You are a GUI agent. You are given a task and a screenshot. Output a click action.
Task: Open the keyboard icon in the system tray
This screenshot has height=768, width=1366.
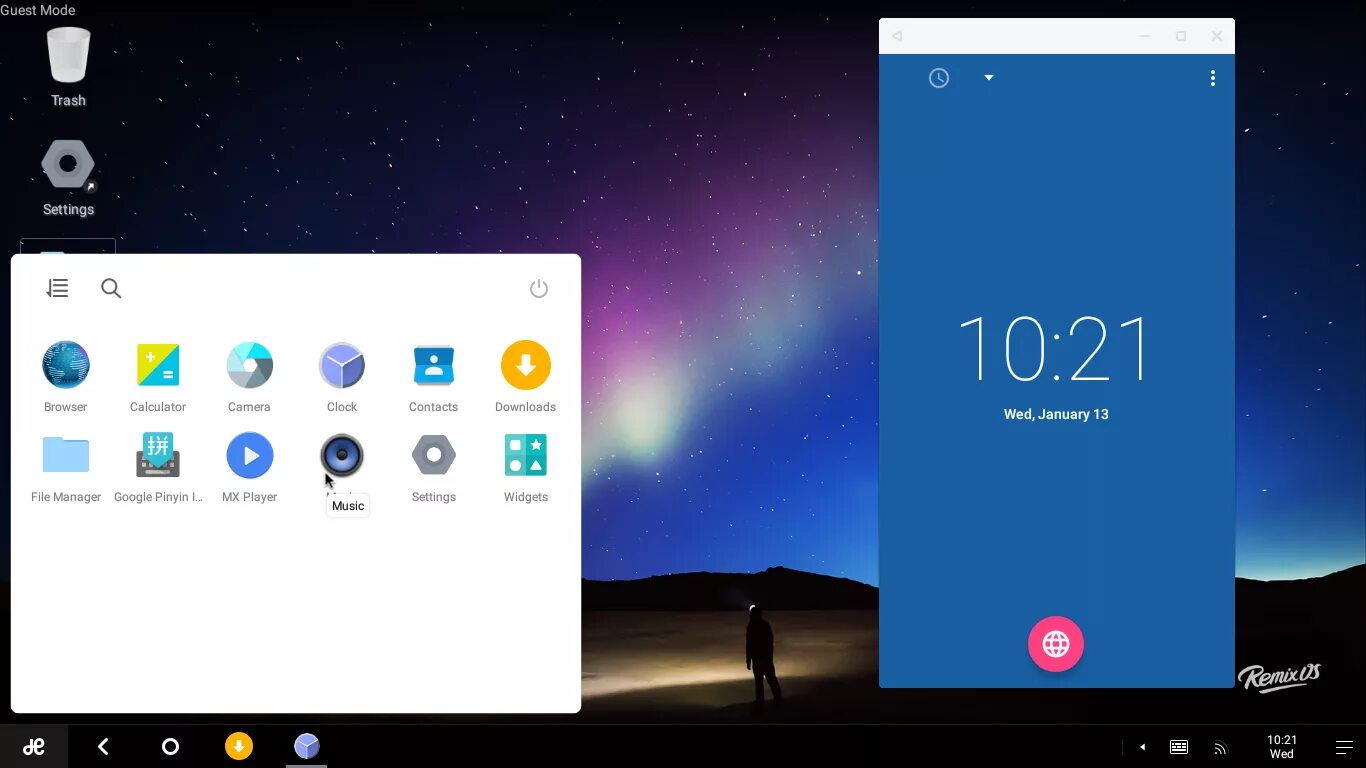pyautogui.click(x=1179, y=747)
